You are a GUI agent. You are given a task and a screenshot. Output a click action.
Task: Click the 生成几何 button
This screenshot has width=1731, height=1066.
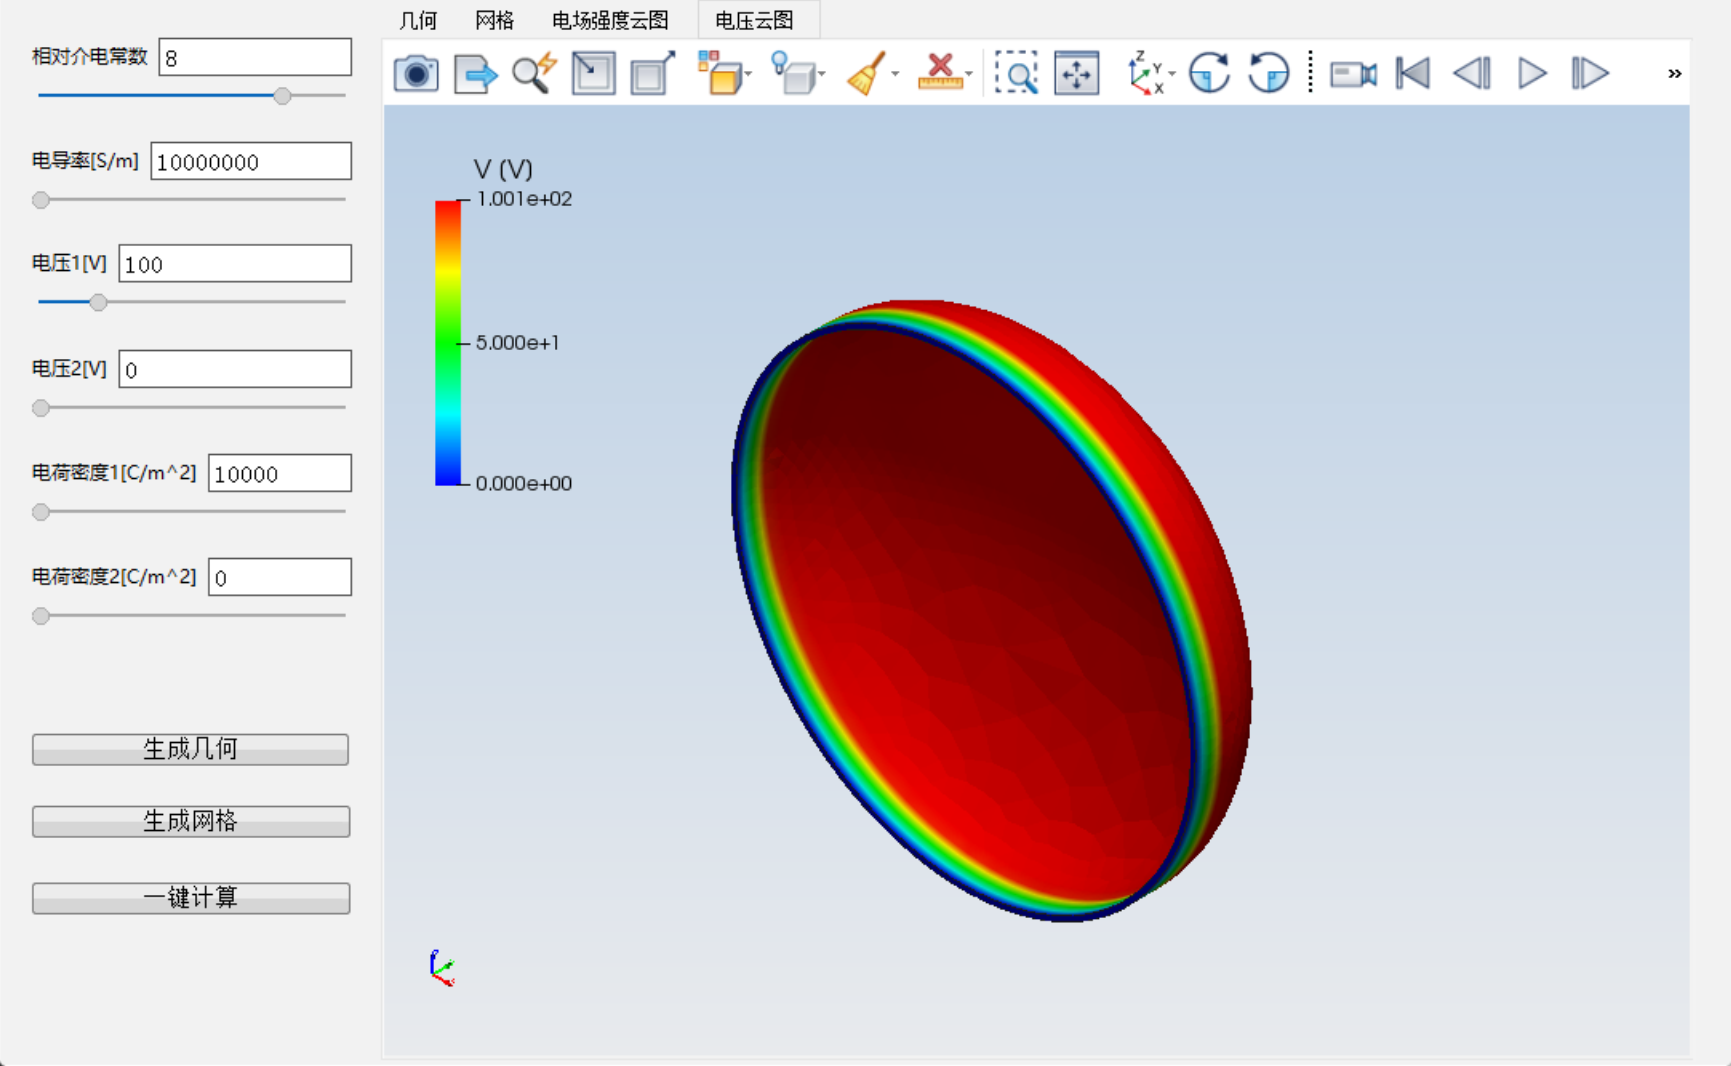(190, 749)
